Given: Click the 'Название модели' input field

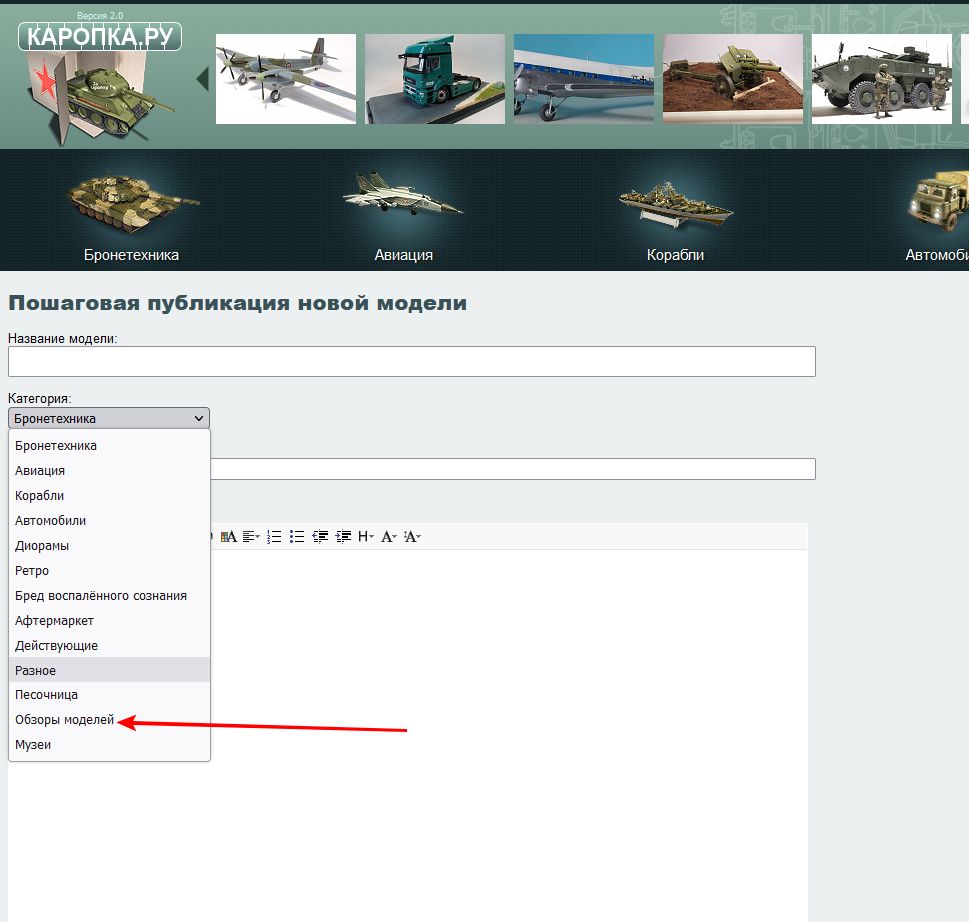Looking at the screenshot, I should tap(411, 362).
